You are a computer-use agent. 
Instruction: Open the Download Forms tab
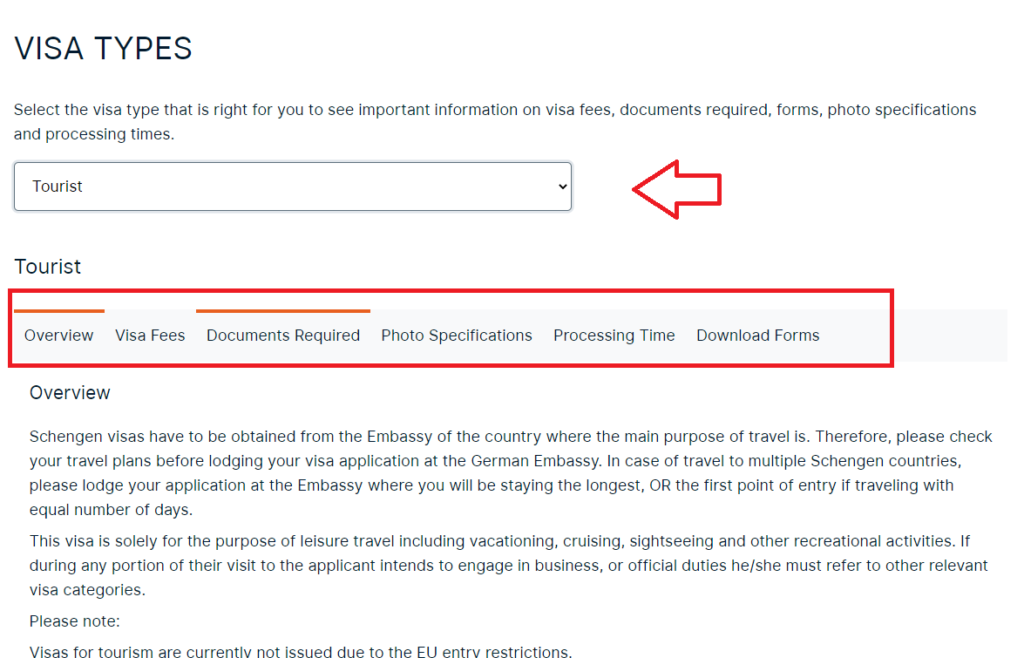coord(757,335)
